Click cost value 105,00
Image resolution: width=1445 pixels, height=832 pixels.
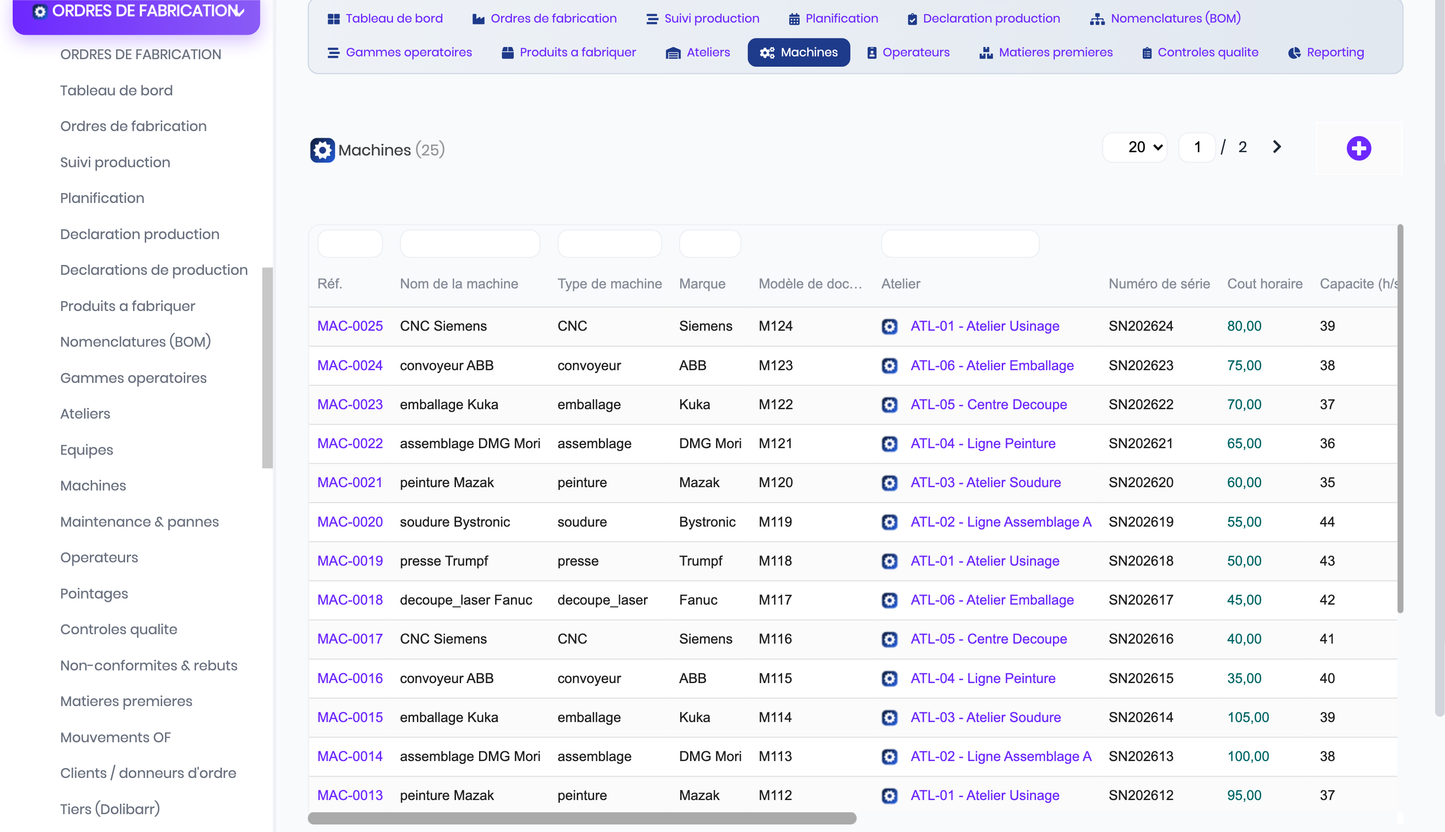pyautogui.click(x=1248, y=718)
